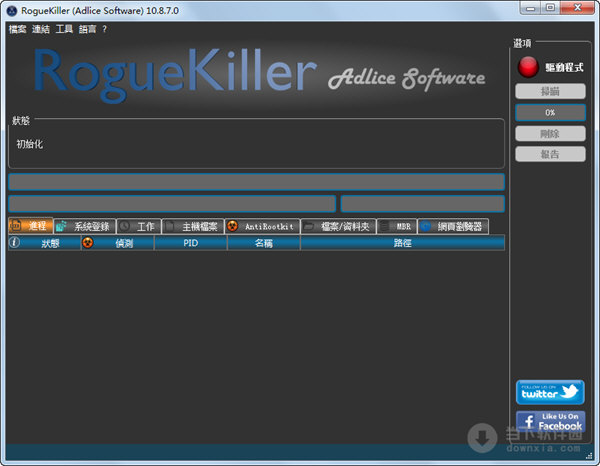The height and width of the screenshot is (466, 600).
Task: Sort by the 路徑 column header
Action: click(x=403, y=243)
